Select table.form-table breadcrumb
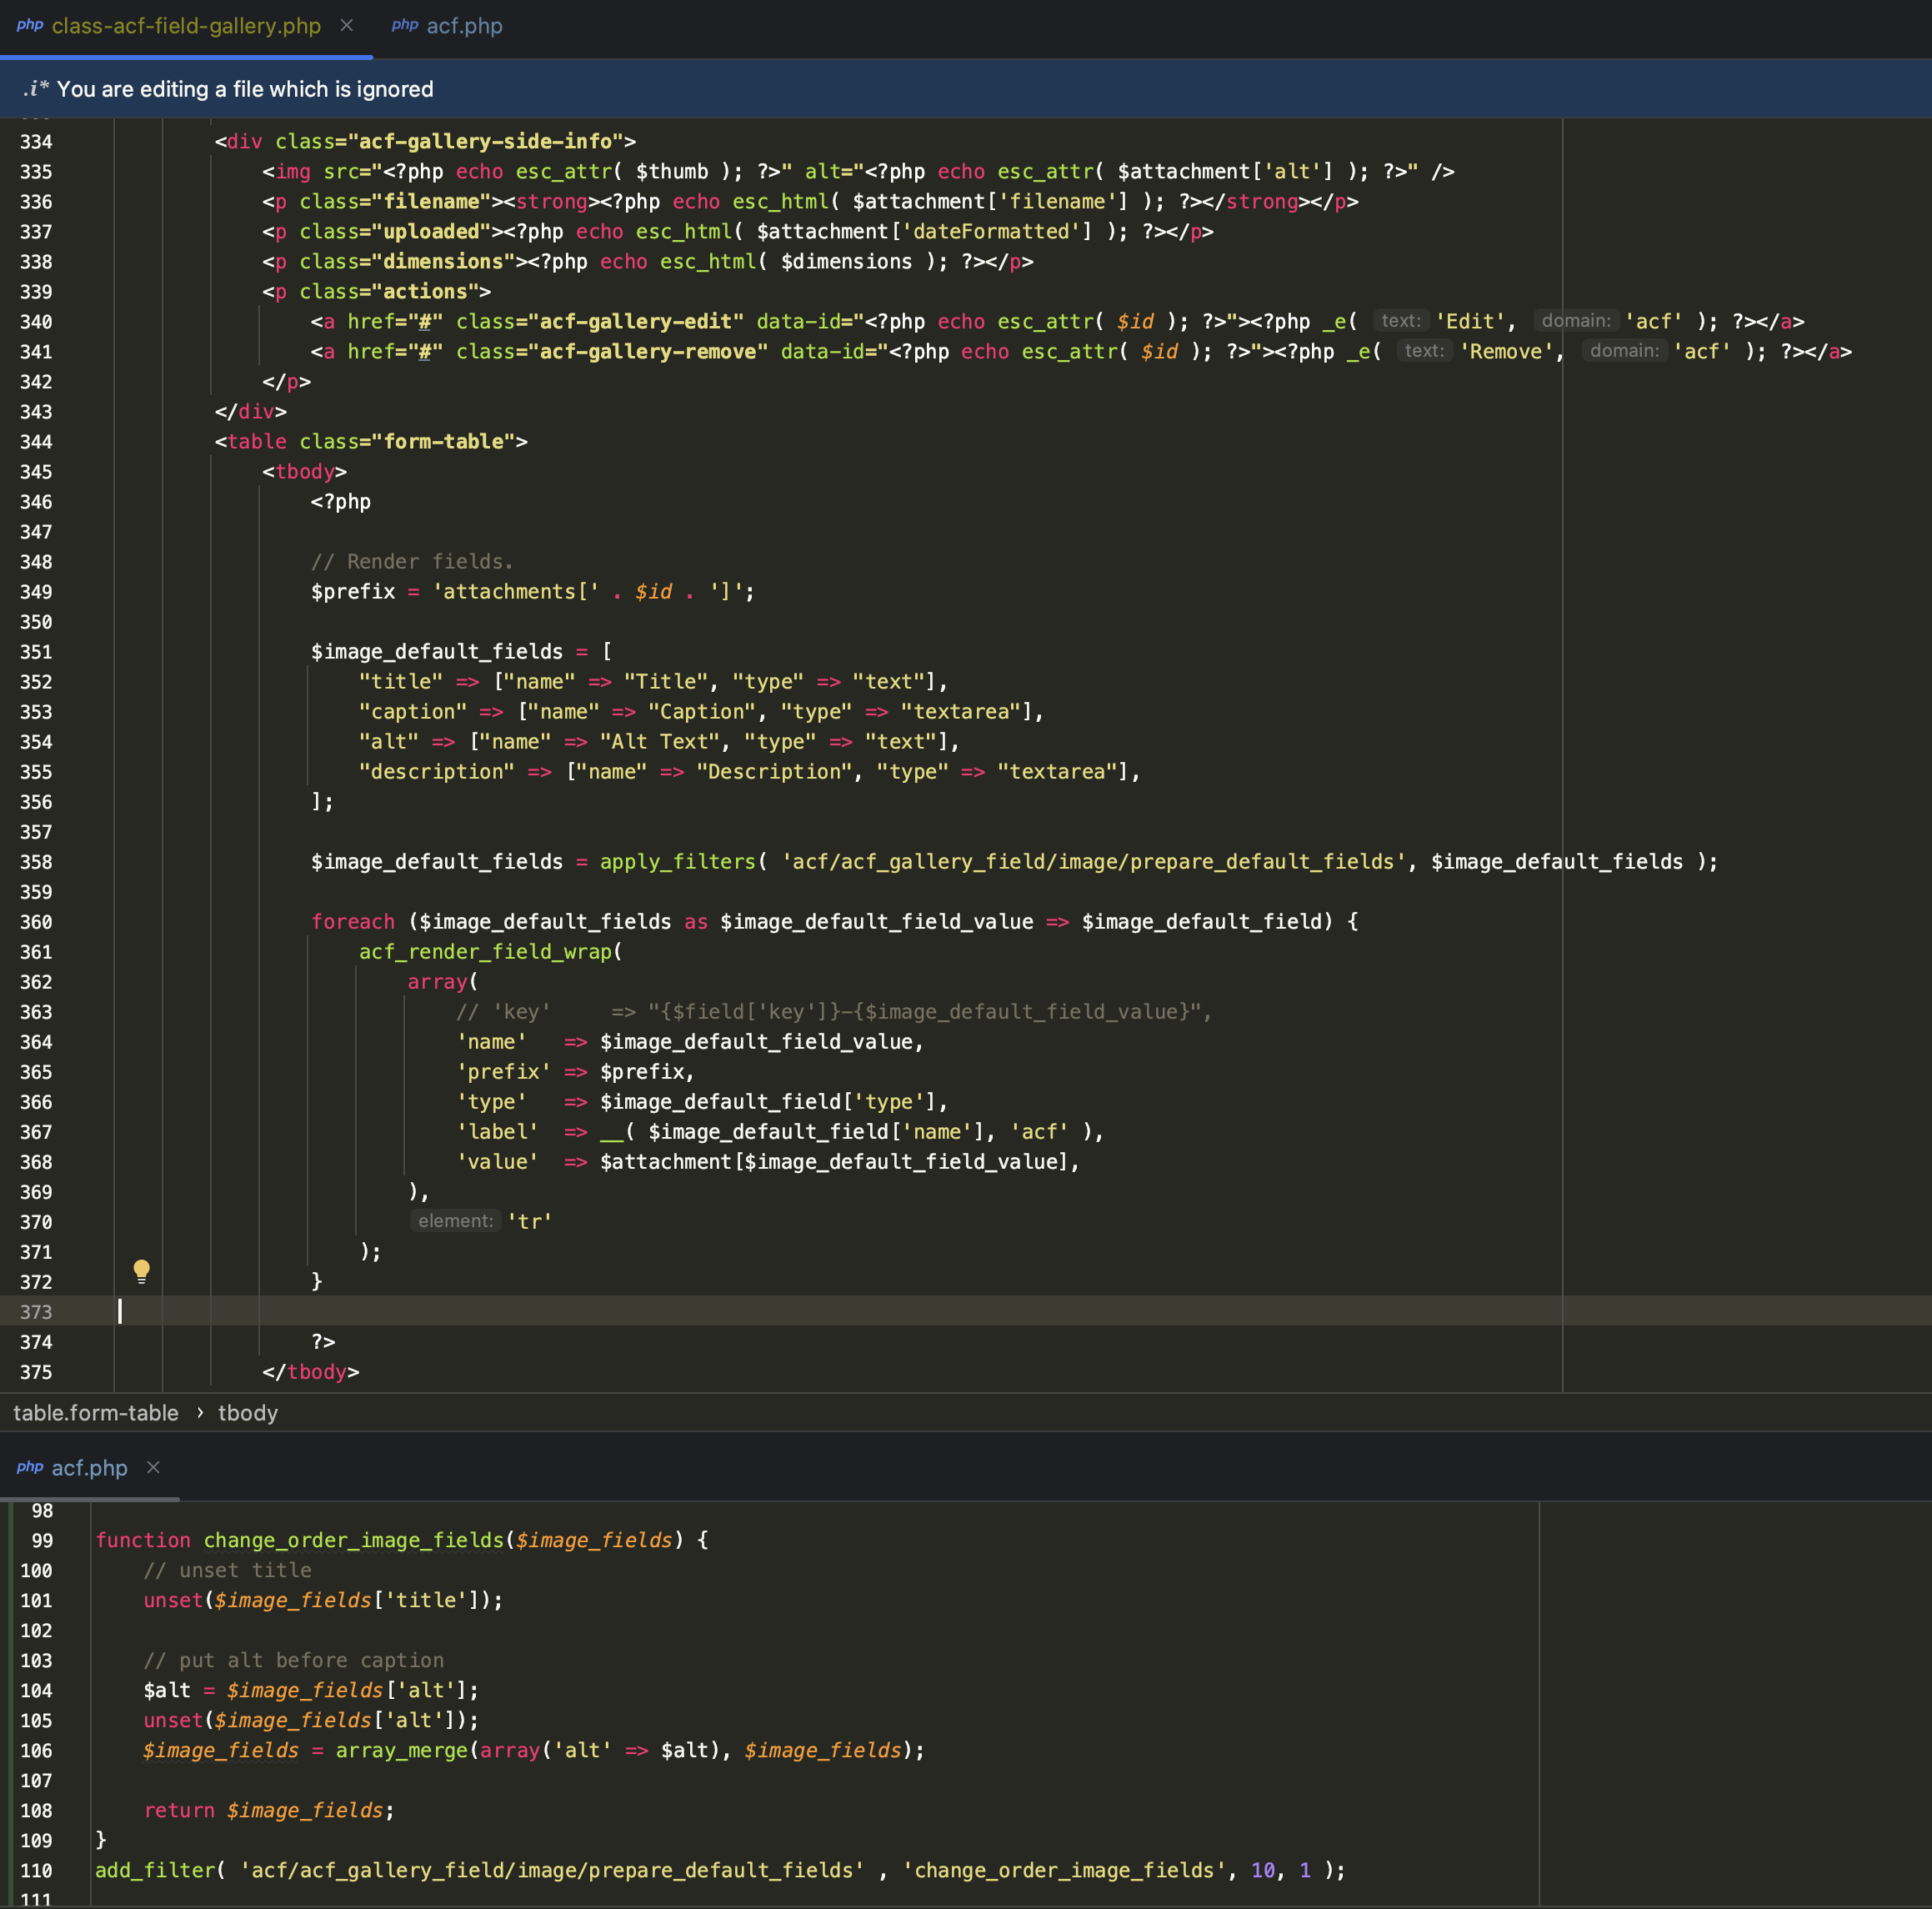The width and height of the screenshot is (1932, 1909). (x=96, y=1413)
